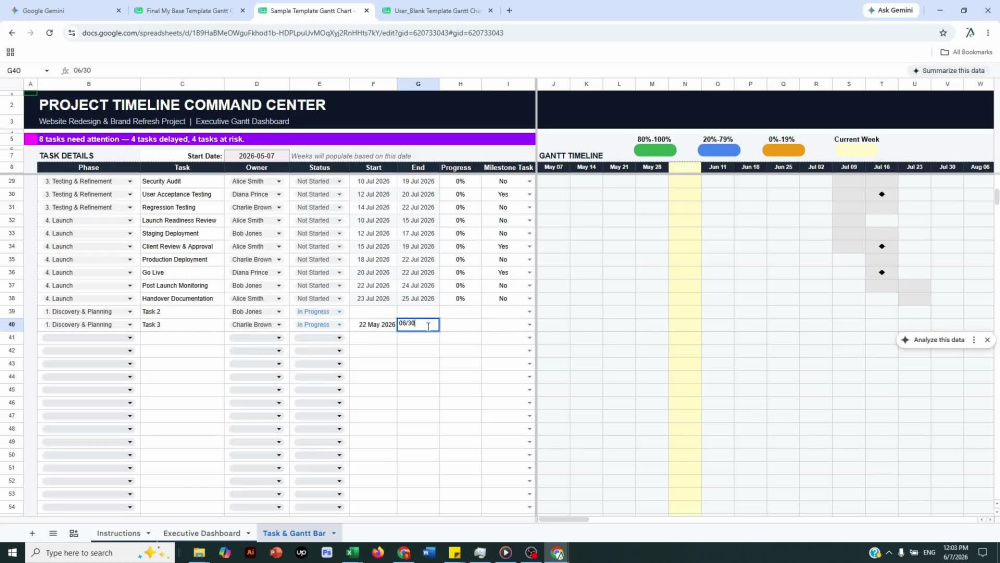Open Adobe Illustrator from taskbar

(x=250, y=552)
